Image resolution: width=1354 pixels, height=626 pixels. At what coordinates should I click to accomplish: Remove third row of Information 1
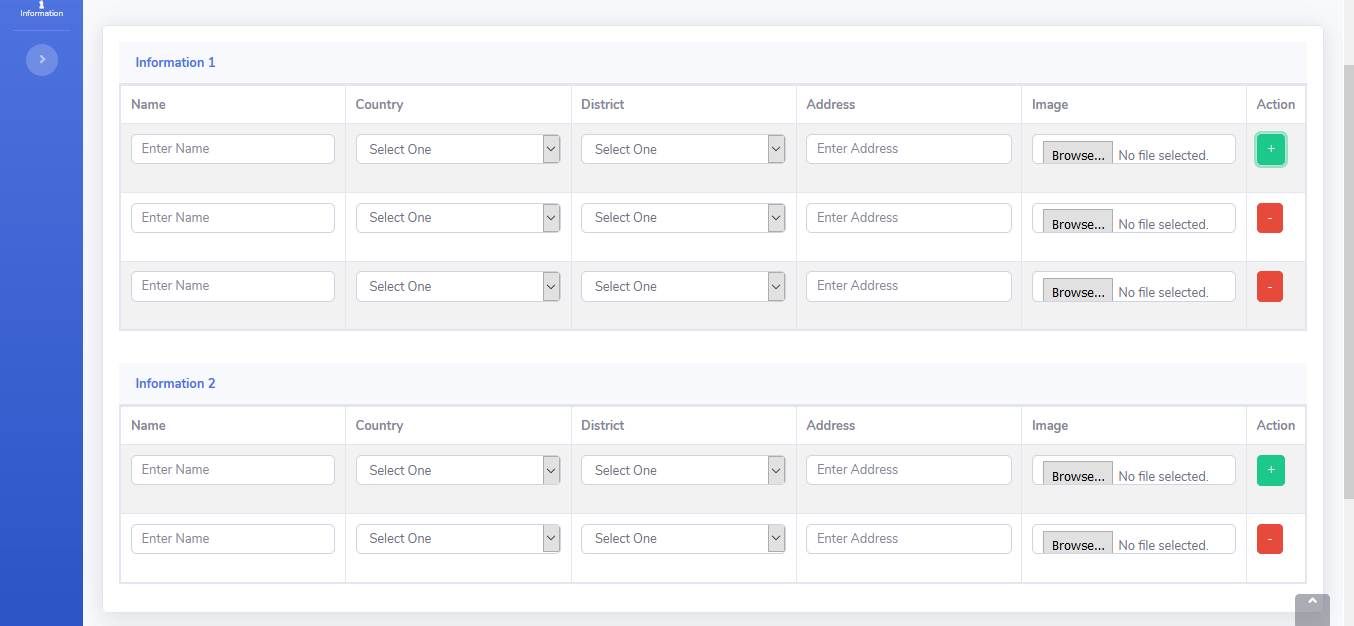(x=1269, y=287)
